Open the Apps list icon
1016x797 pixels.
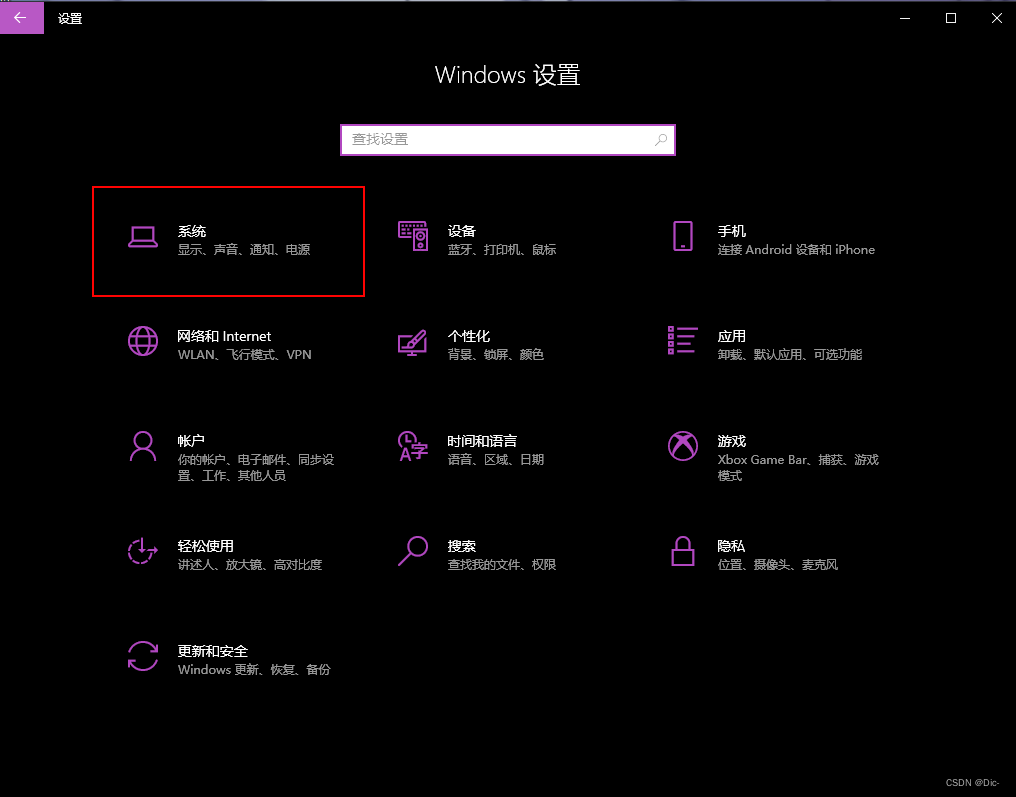pyautogui.click(x=683, y=340)
